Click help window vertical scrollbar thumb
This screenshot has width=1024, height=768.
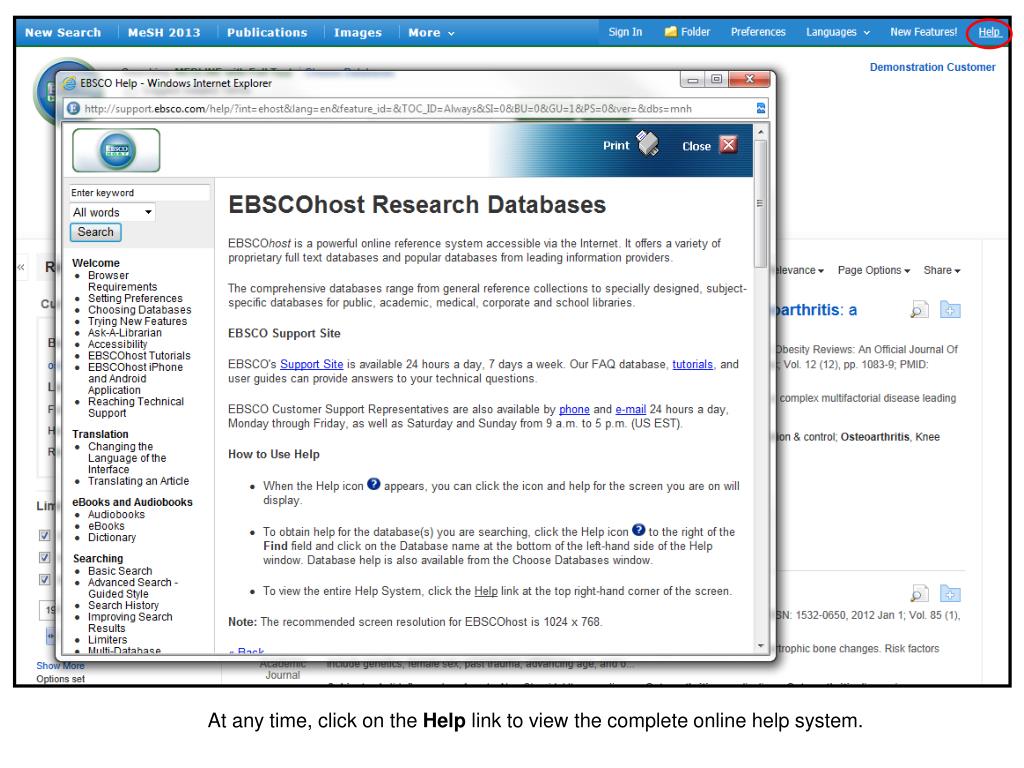click(x=760, y=203)
